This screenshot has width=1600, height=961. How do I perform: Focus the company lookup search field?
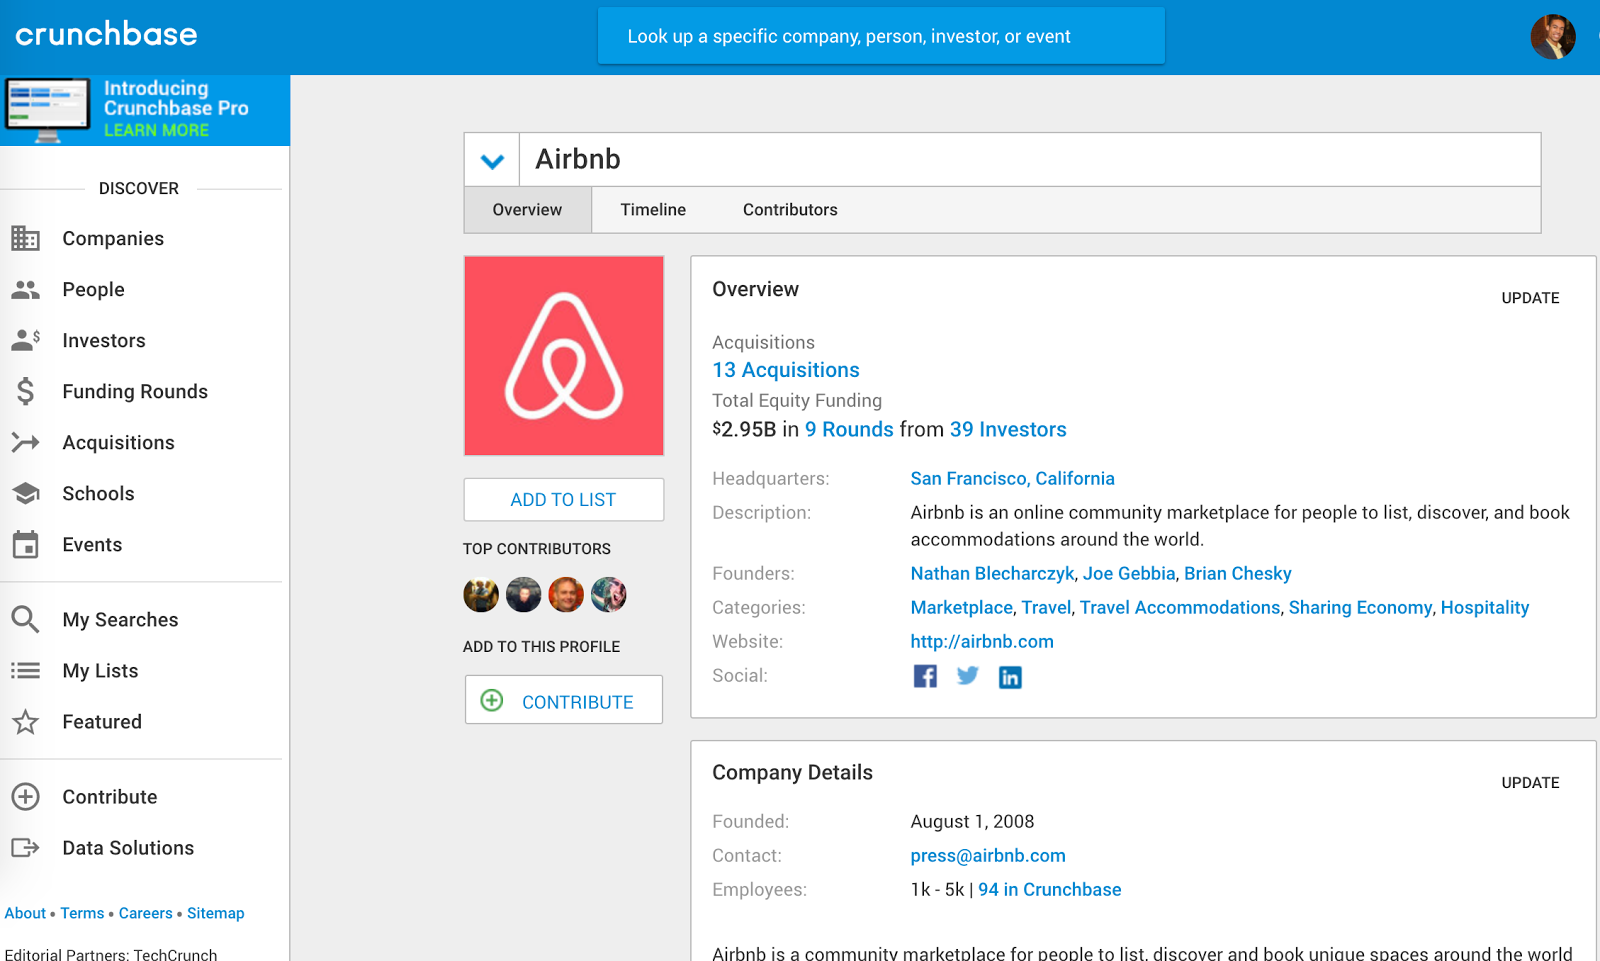point(881,36)
